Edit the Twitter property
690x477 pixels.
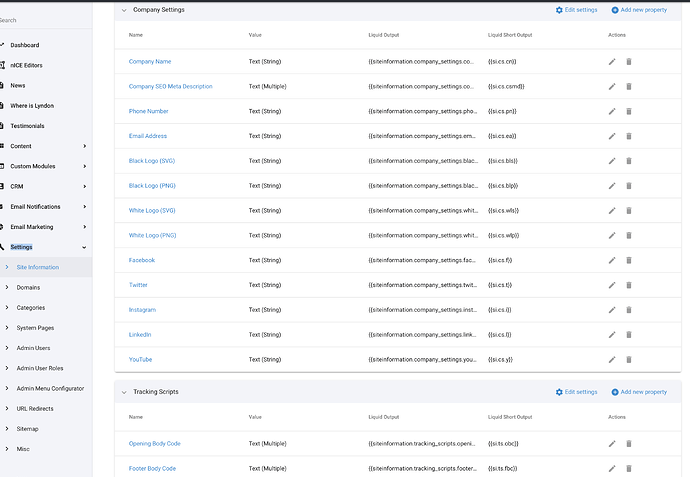612,285
